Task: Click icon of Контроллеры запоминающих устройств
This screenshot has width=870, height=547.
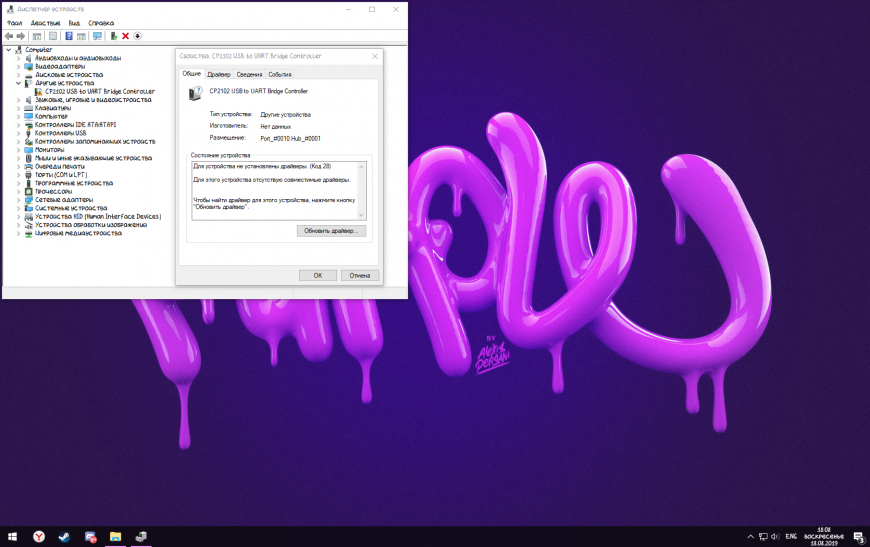Action: coord(29,141)
